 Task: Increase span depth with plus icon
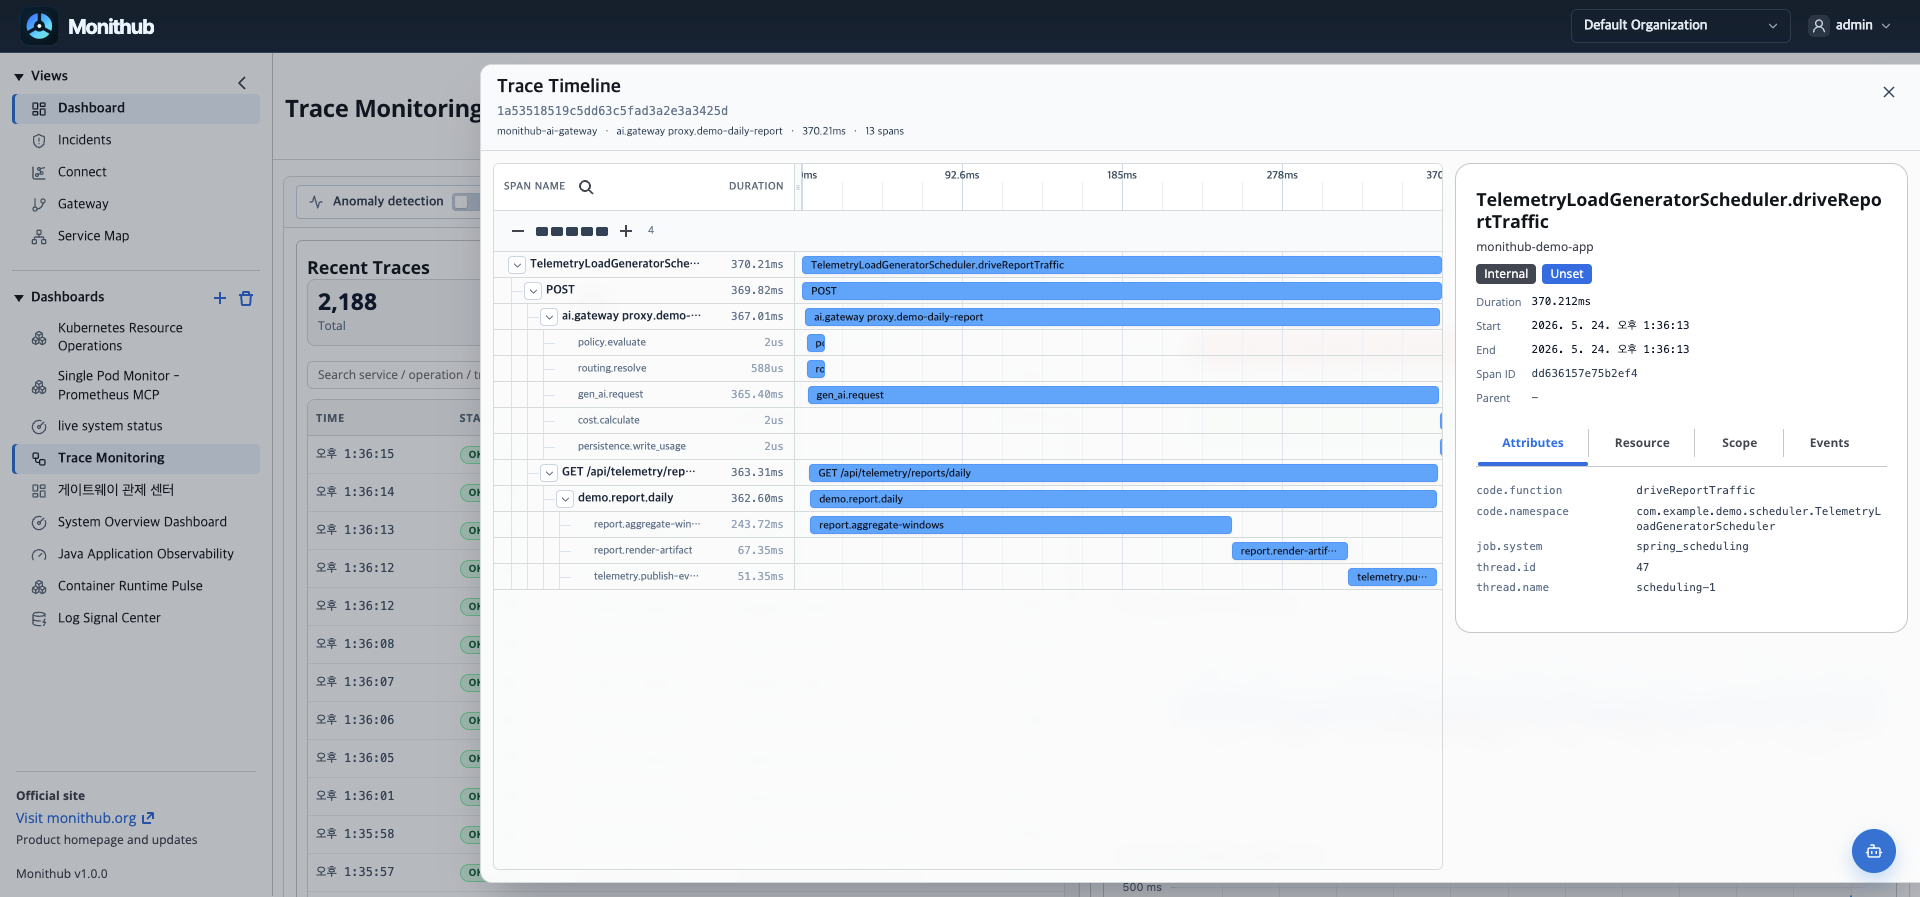(626, 231)
